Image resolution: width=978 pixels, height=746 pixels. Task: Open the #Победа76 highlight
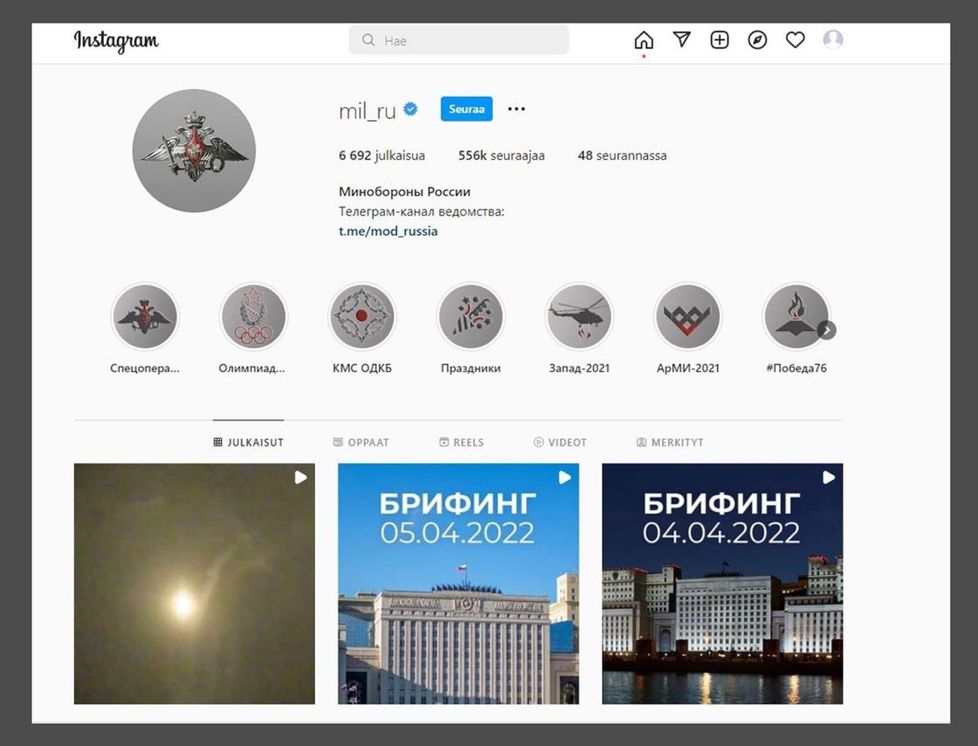pos(796,315)
